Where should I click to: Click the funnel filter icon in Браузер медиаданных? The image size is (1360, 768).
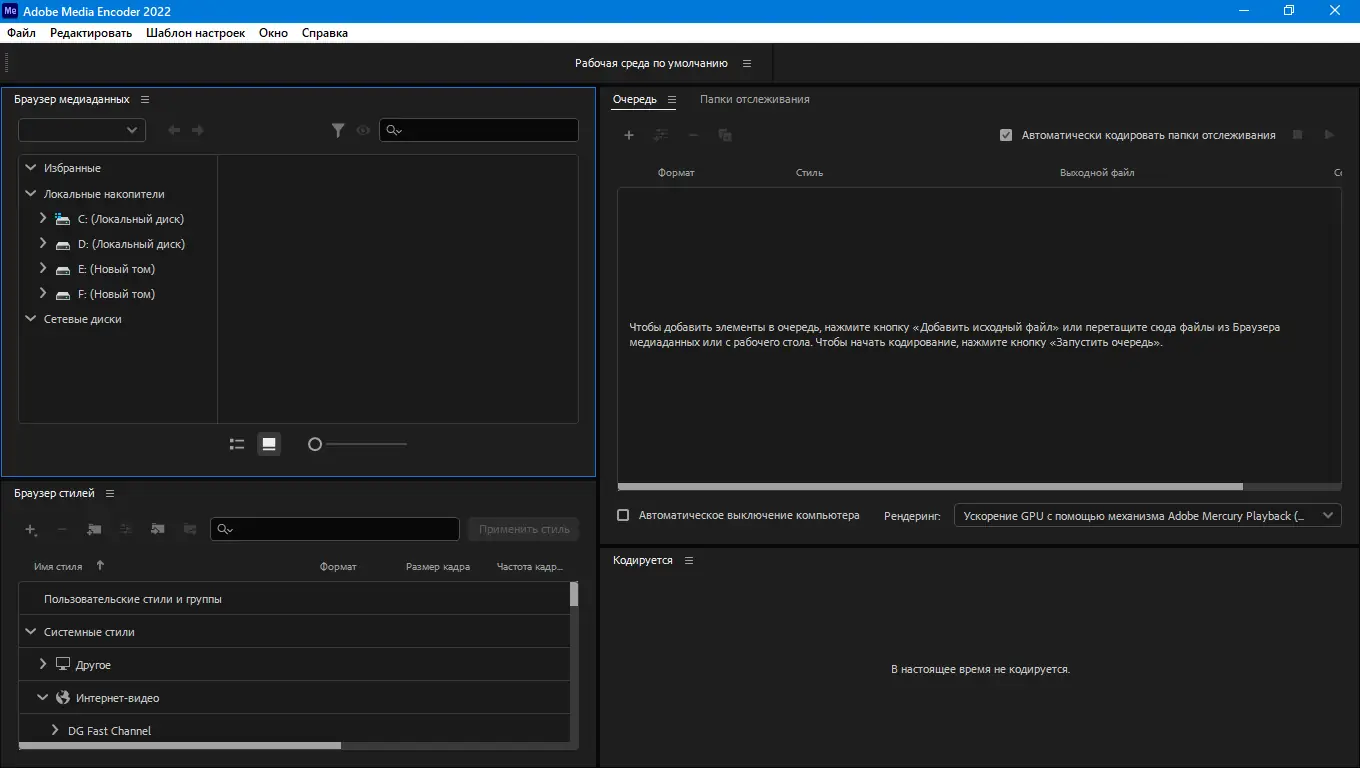(x=338, y=130)
